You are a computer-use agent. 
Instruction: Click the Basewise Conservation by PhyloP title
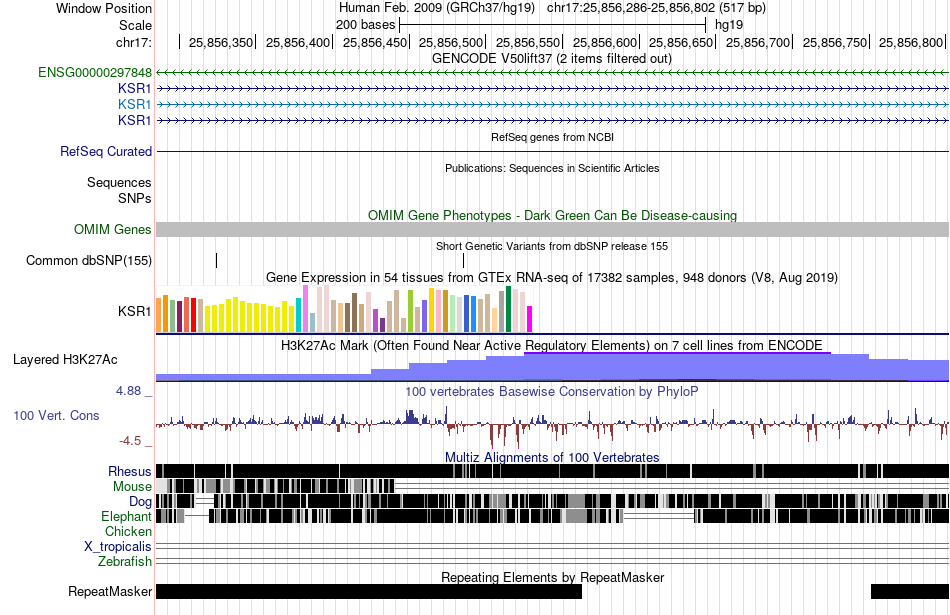click(x=552, y=392)
